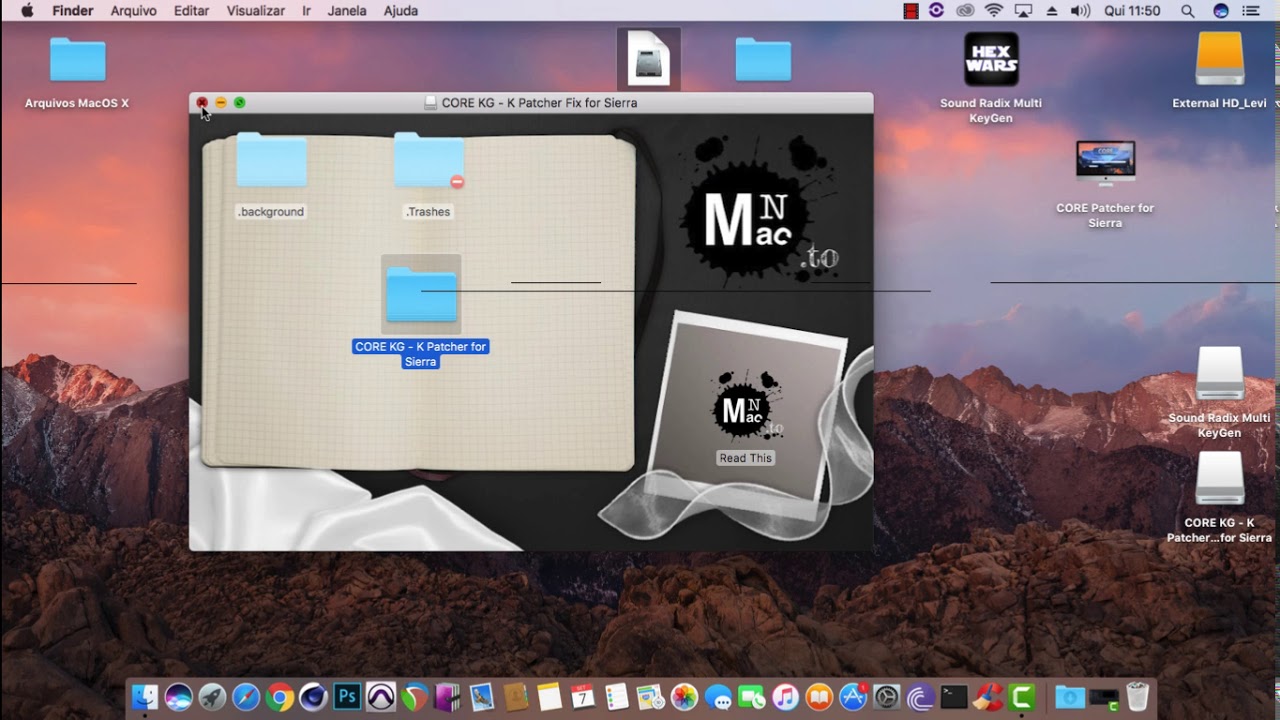The height and width of the screenshot is (720, 1280).
Task: Open Pro Tools from the Dock
Action: coord(381,697)
